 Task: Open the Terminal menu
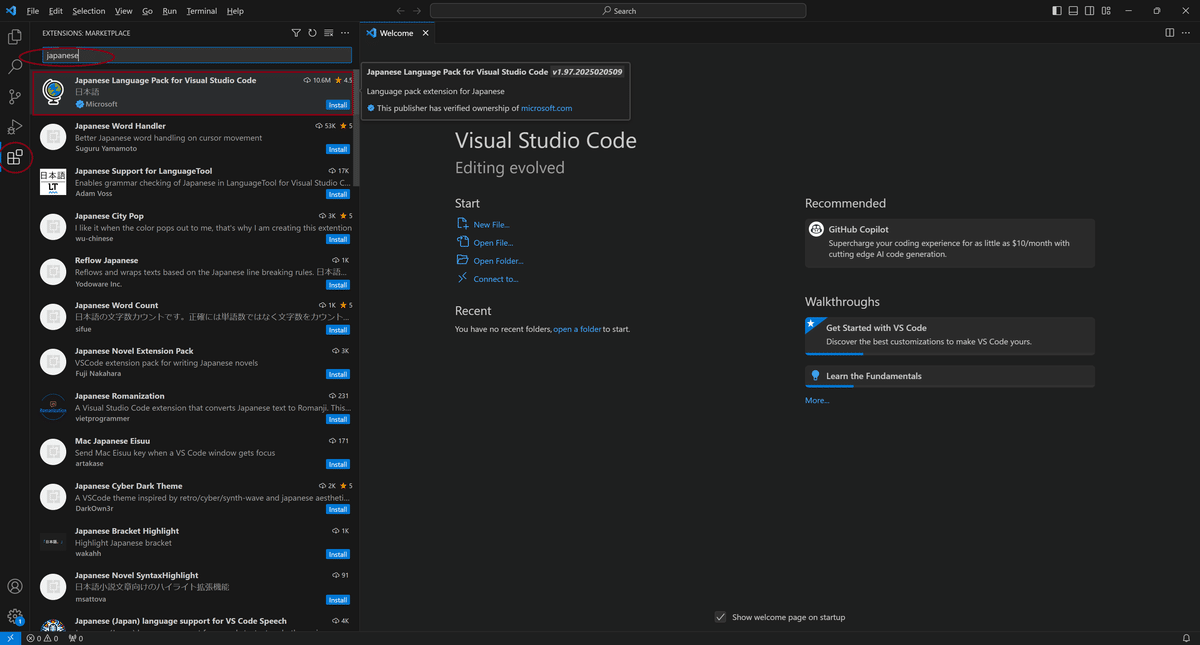[201, 11]
